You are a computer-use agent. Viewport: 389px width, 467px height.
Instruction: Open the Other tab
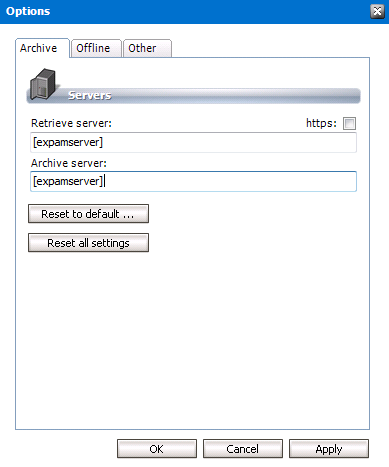pos(147,48)
